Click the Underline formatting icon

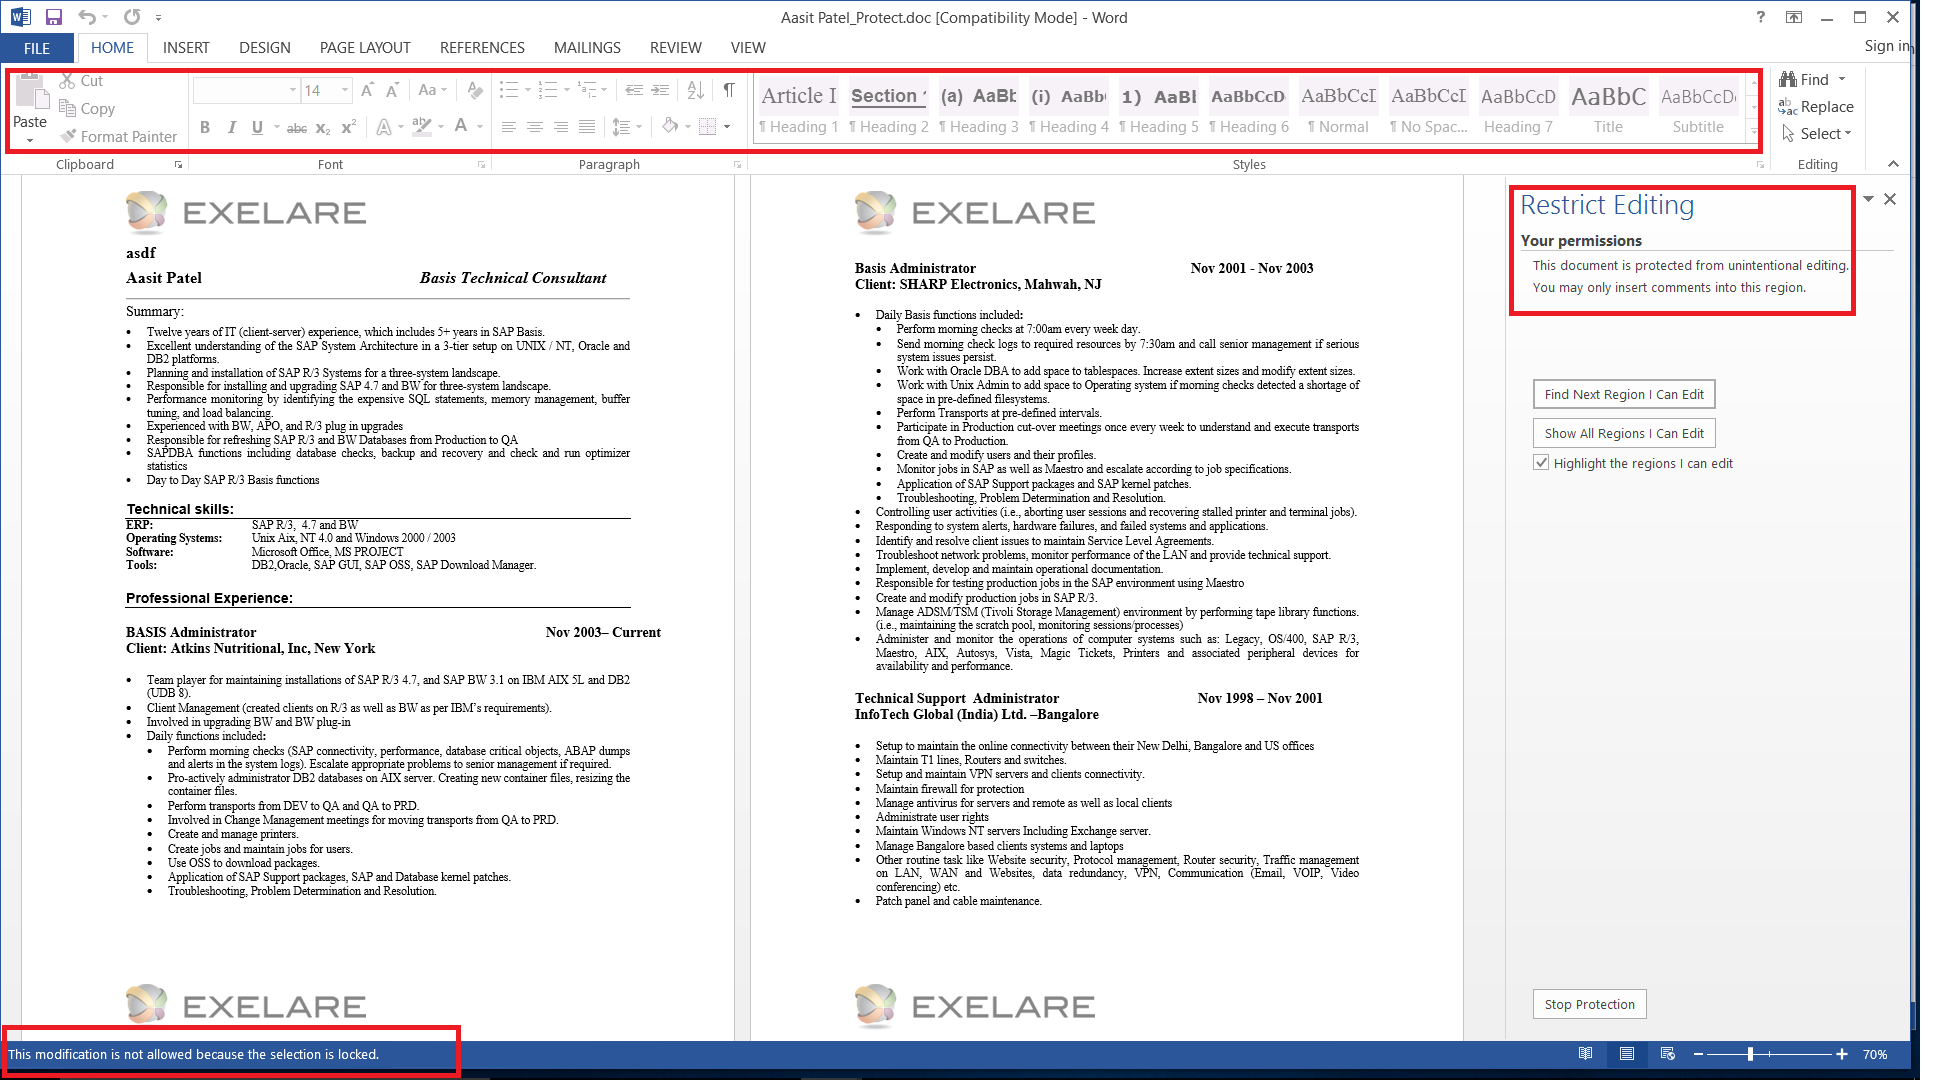click(x=257, y=127)
